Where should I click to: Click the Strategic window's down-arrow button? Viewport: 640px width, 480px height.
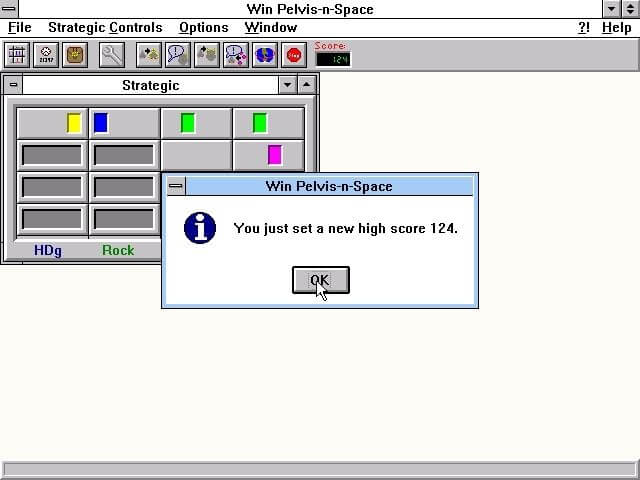point(287,85)
